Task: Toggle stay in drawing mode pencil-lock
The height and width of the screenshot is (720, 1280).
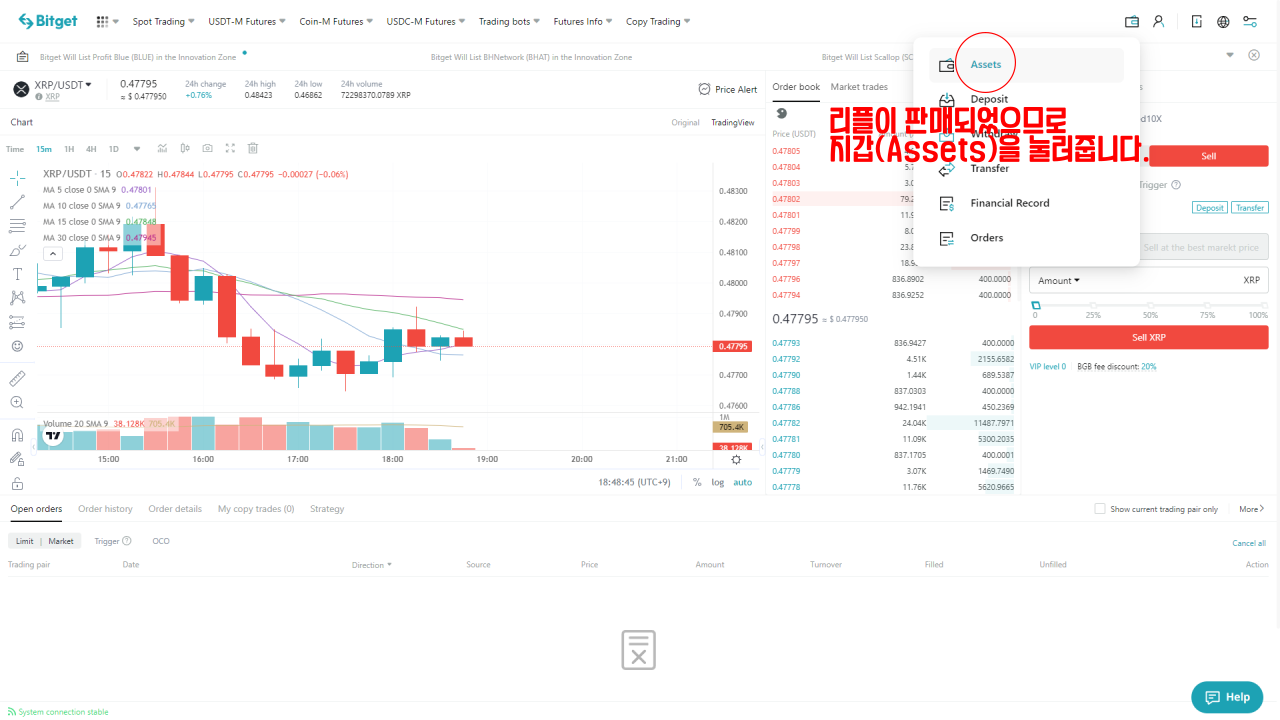Action: [x=17, y=459]
